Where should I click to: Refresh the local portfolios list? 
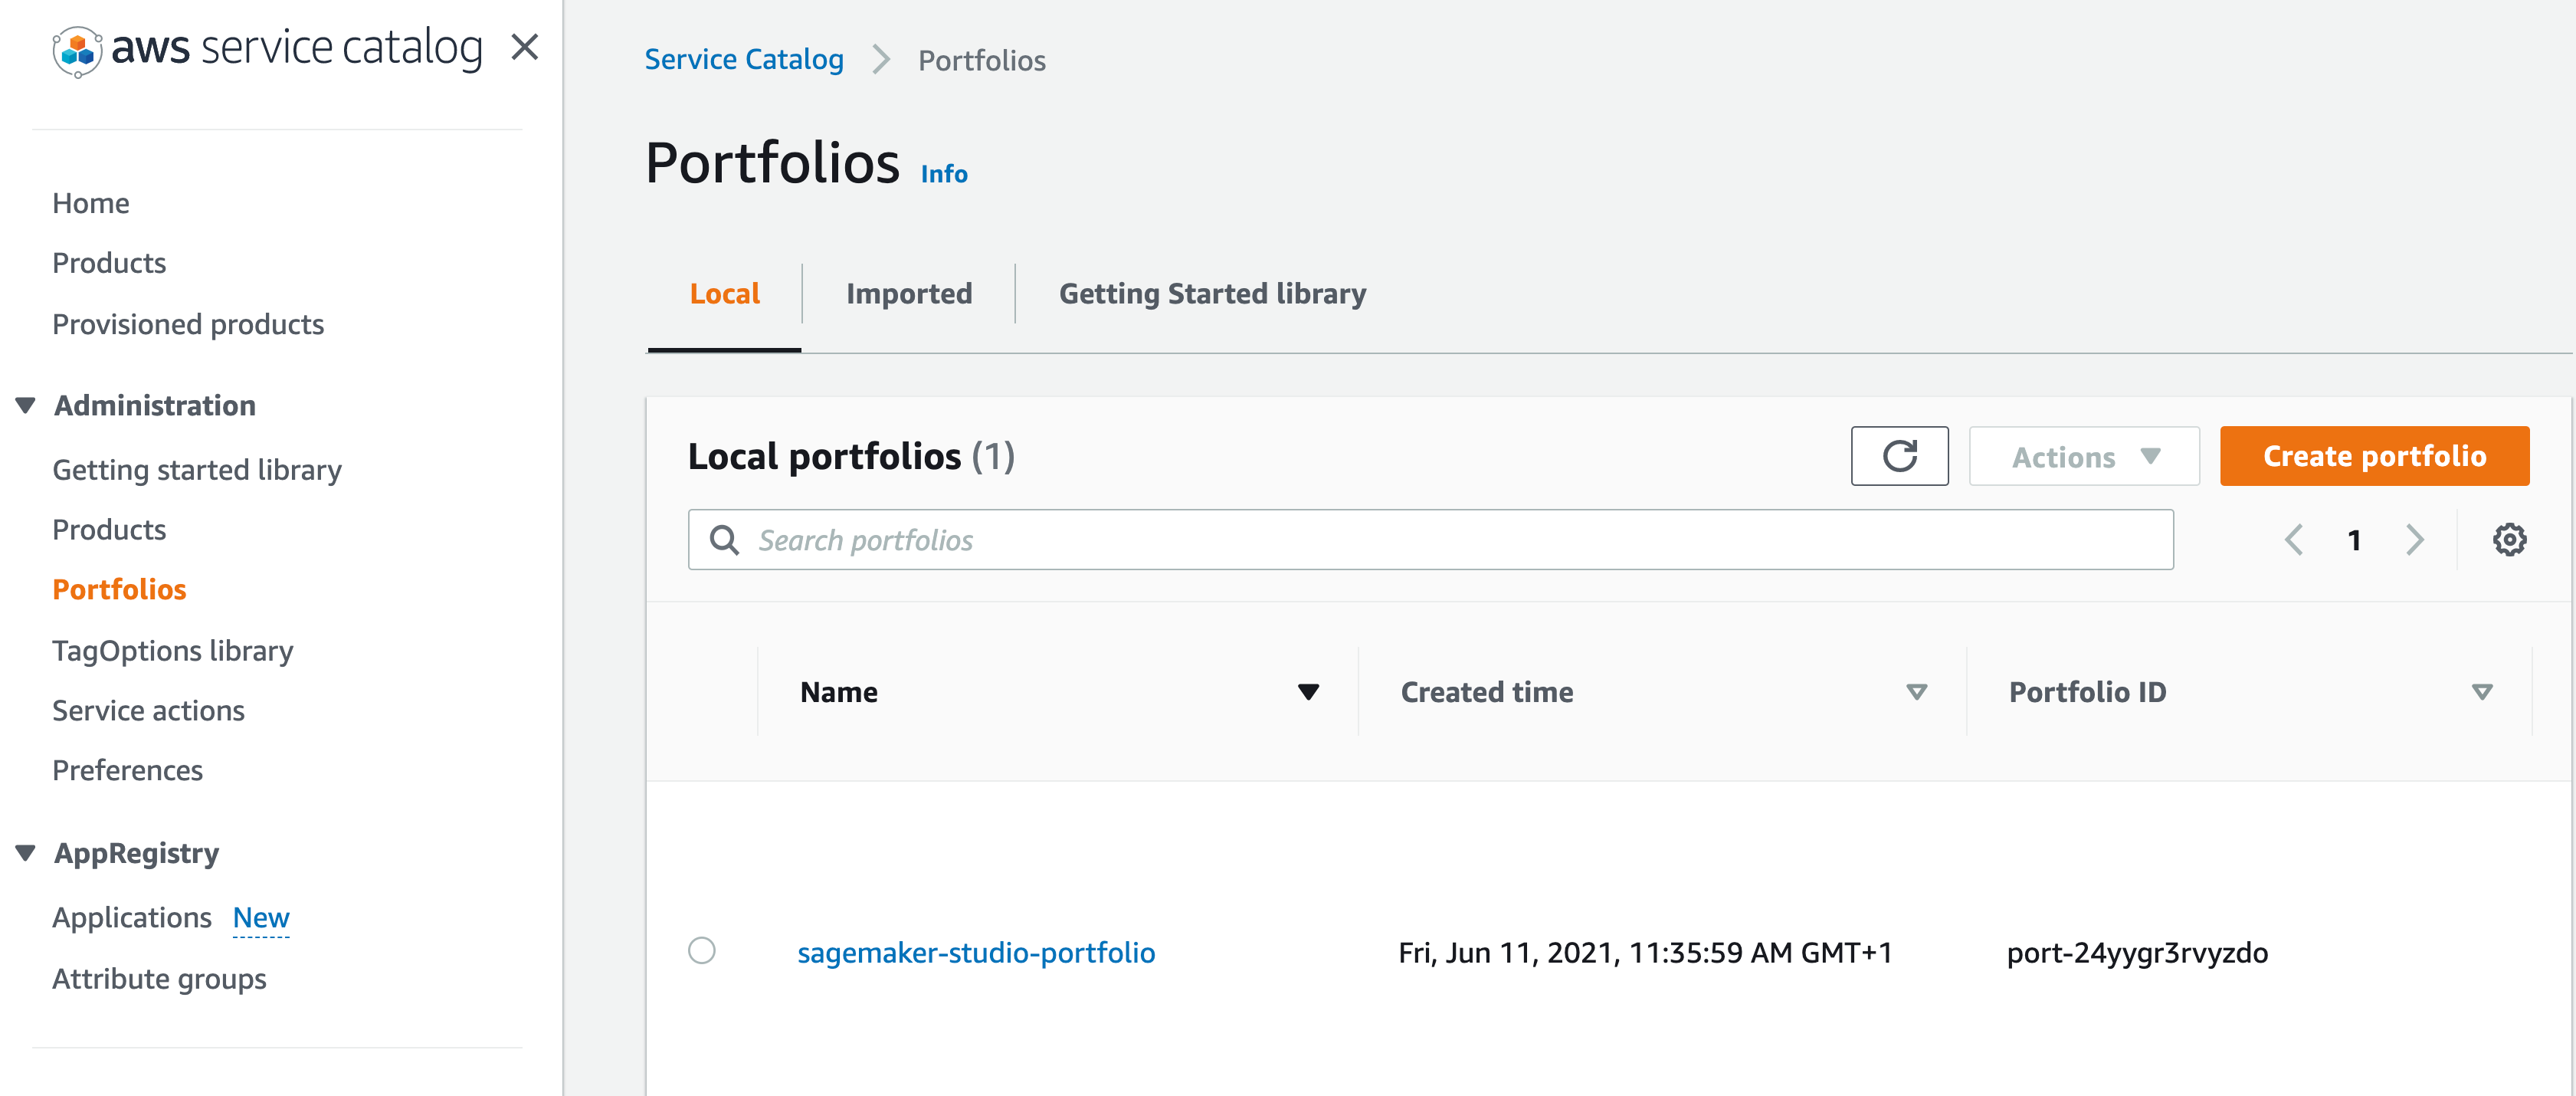[1899, 456]
